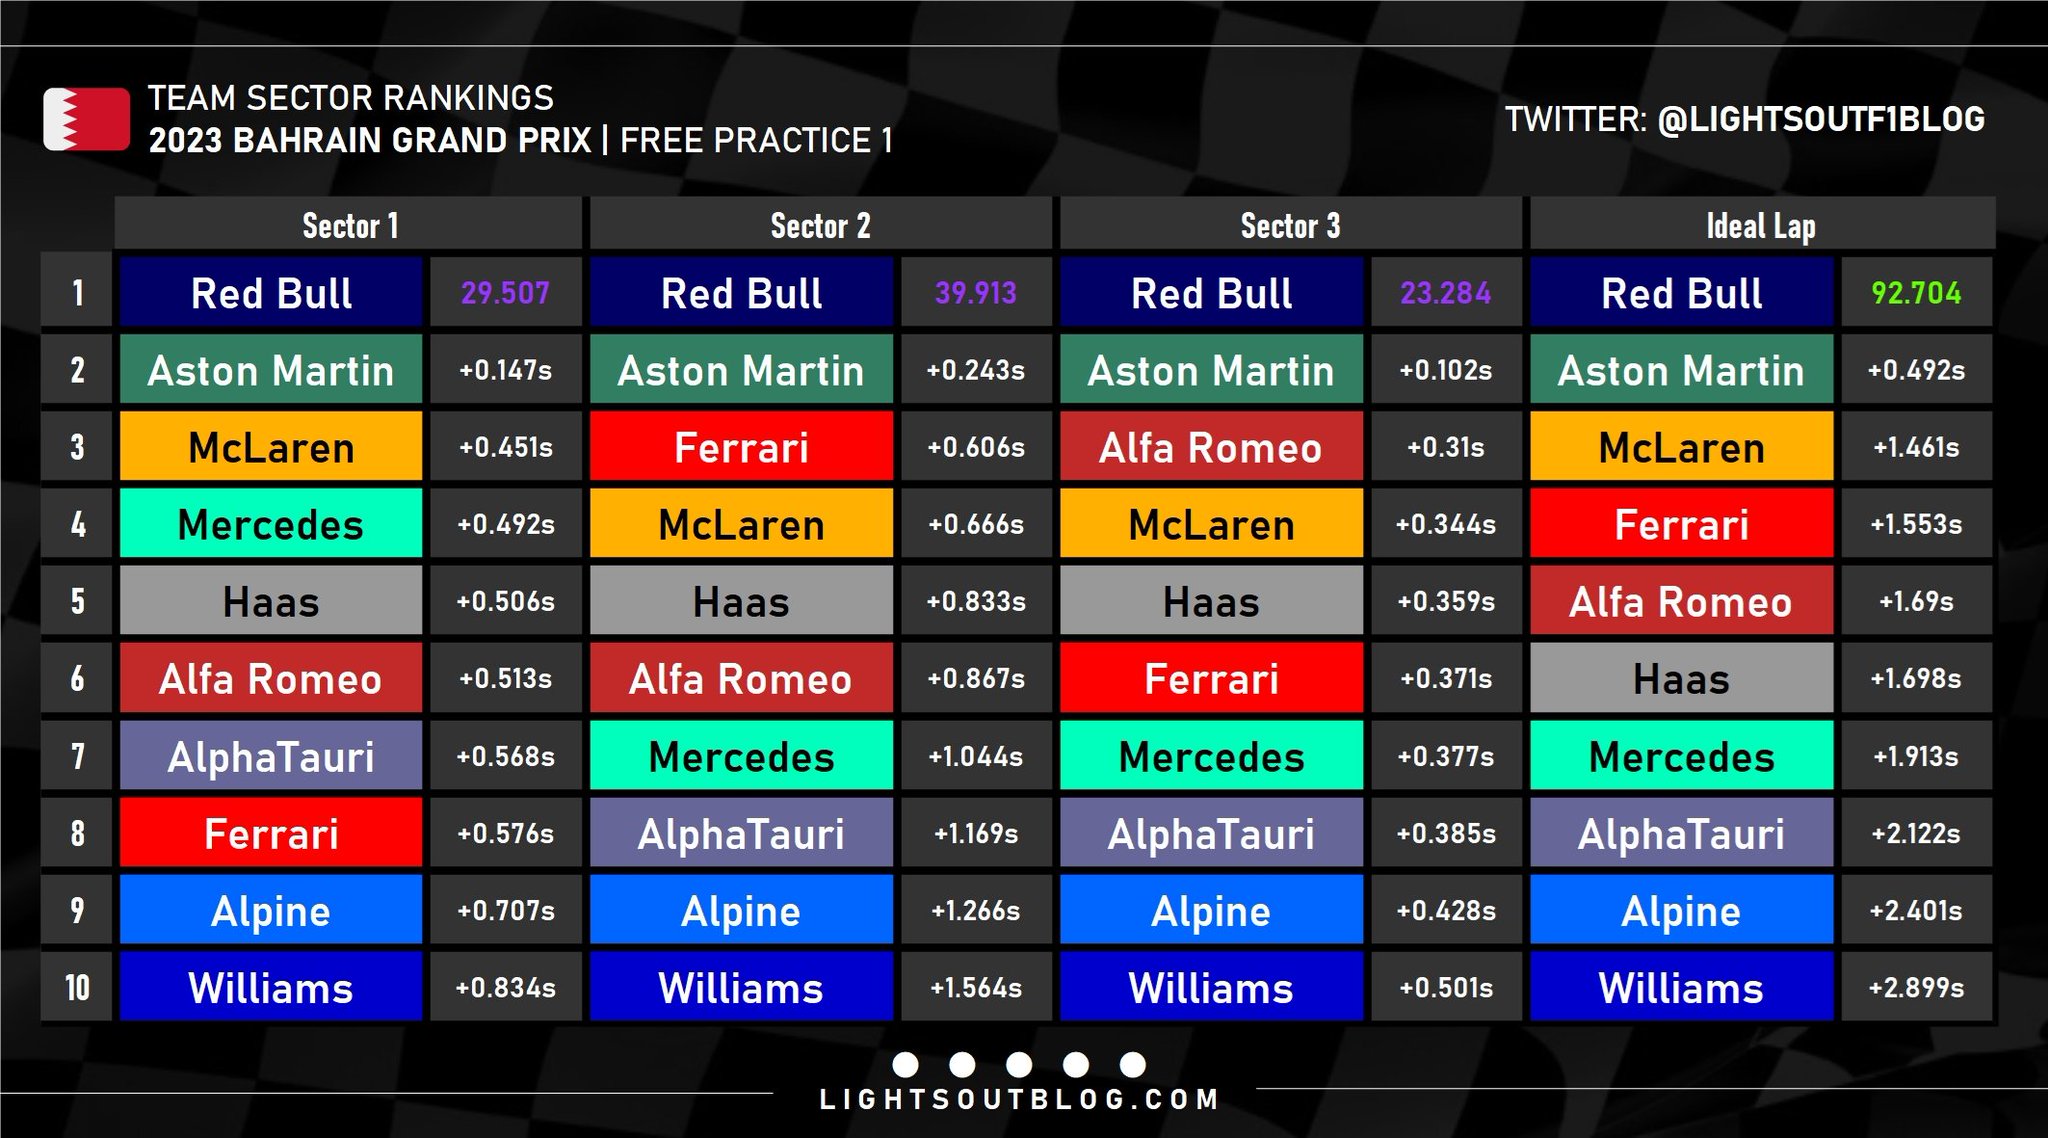Select the Ideal Lap column header
The height and width of the screenshot is (1138, 2048).
click(1760, 225)
